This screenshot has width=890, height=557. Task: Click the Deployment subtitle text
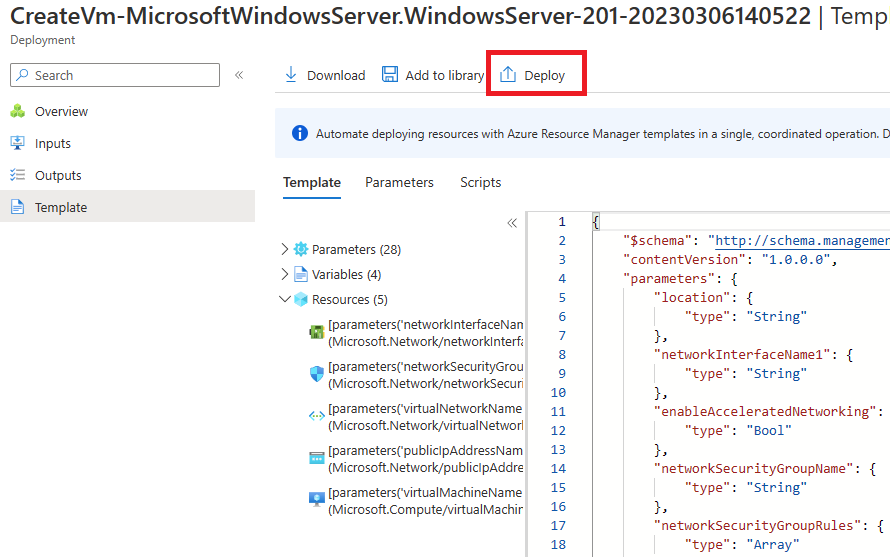coord(43,40)
